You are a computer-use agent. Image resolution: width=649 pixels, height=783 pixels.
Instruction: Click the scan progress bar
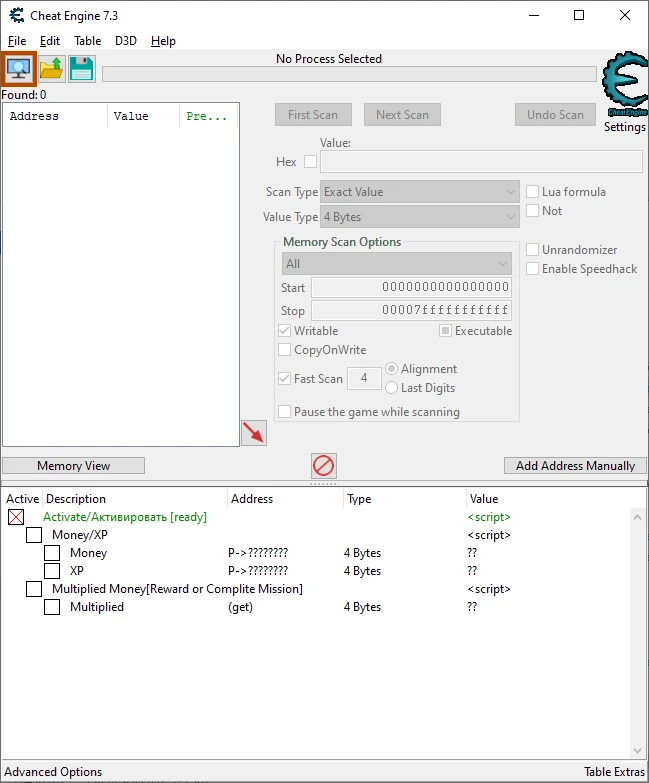(x=349, y=74)
